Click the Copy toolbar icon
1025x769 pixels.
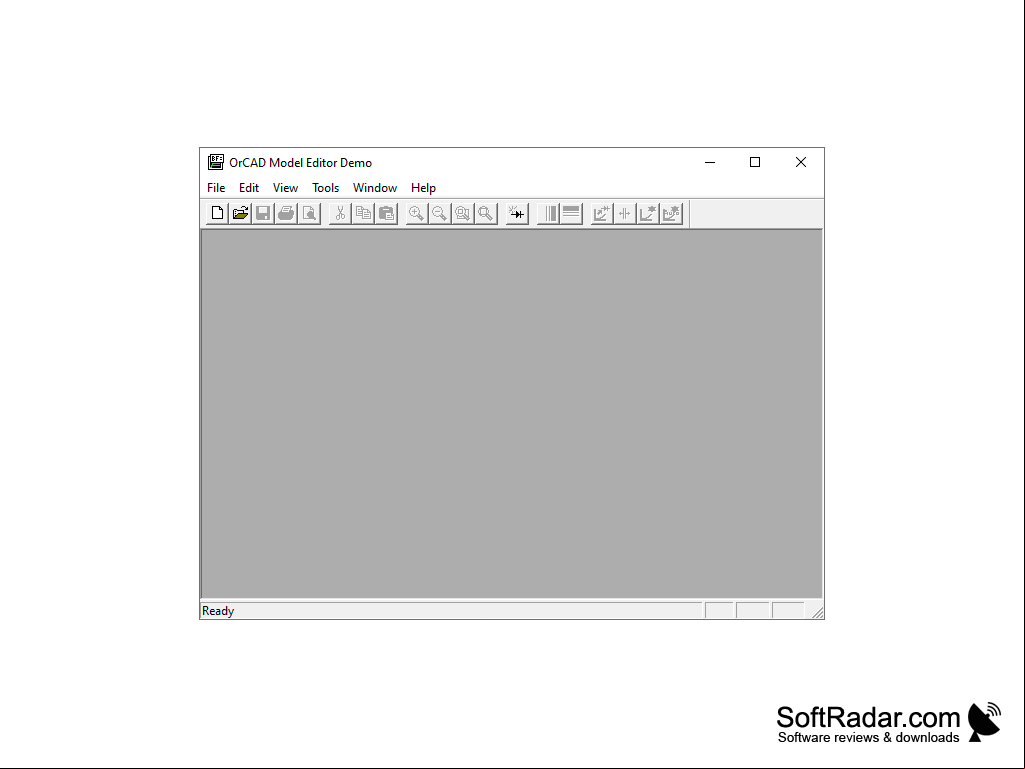click(363, 213)
